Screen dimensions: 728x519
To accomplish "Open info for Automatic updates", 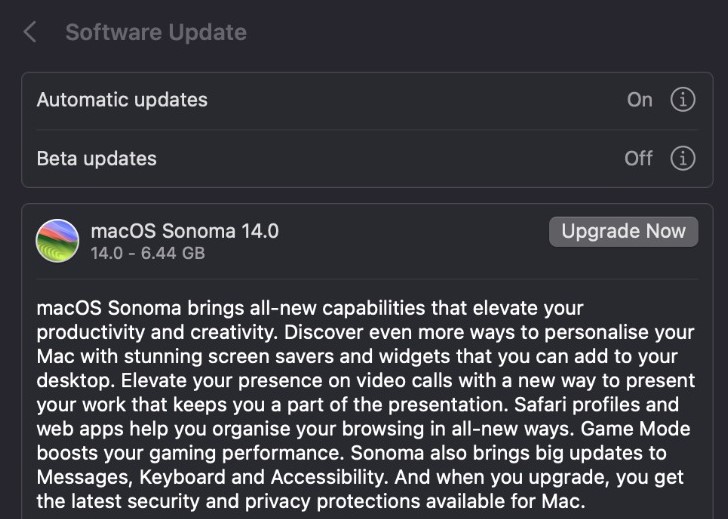I will pyautogui.click(x=683, y=100).
